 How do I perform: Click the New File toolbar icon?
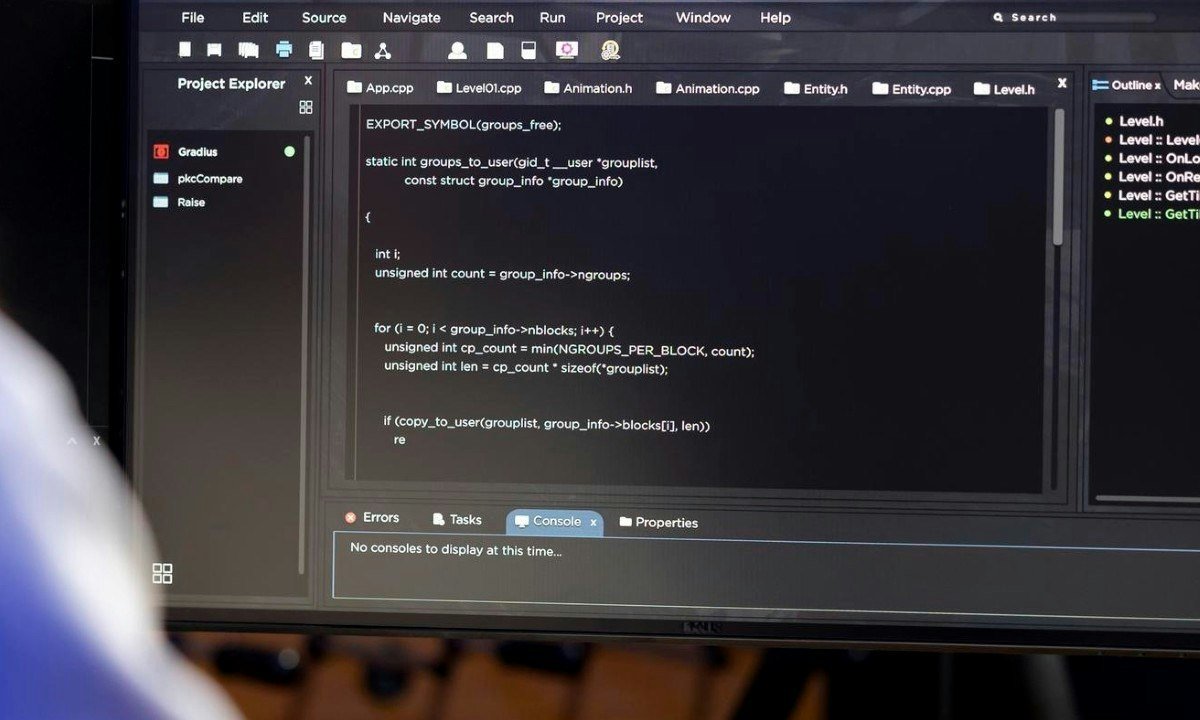(184, 49)
